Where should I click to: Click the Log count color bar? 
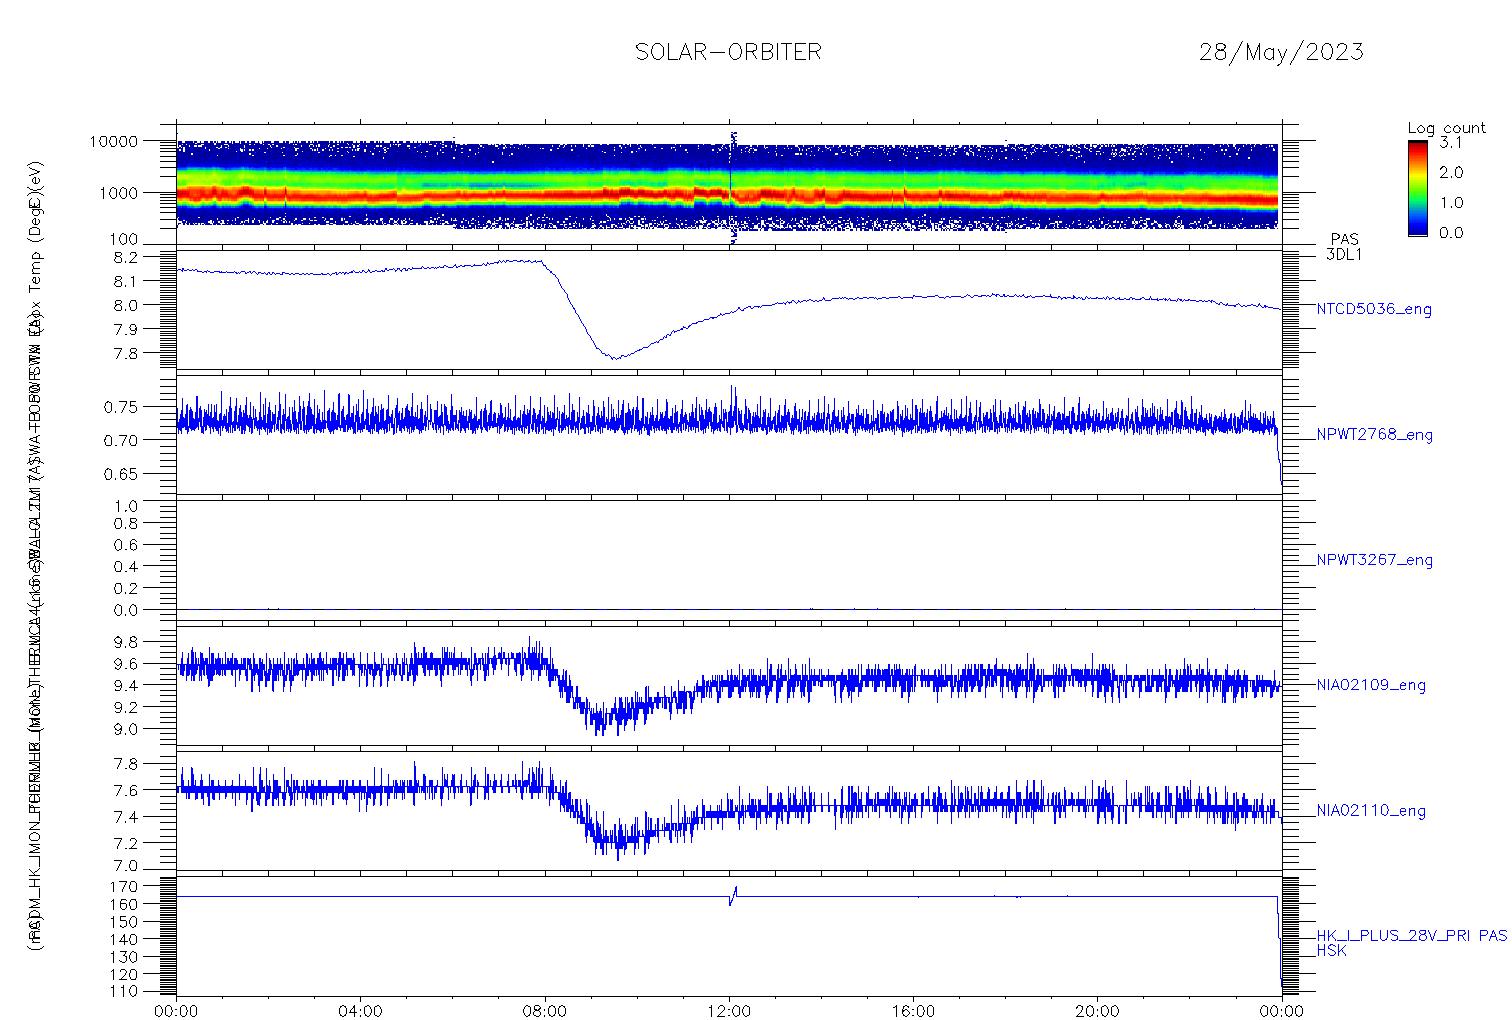tap(1418, 188)
